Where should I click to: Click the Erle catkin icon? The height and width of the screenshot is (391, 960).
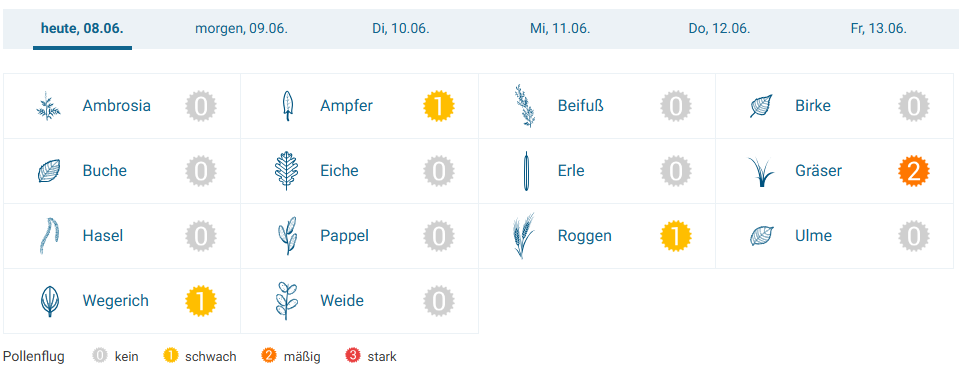tap(526, 171)
